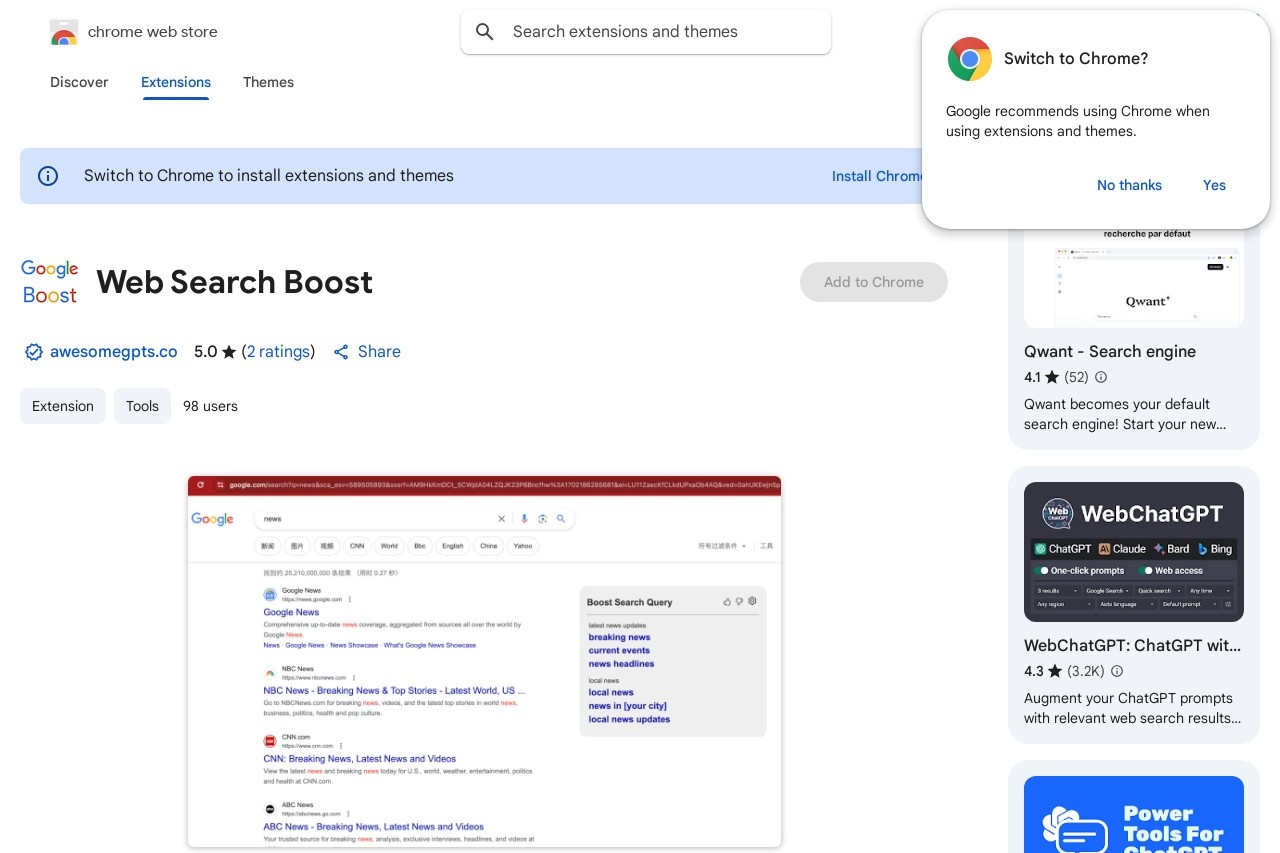Open the Themes tab
Screen dimensions: 1280x853
268,82
